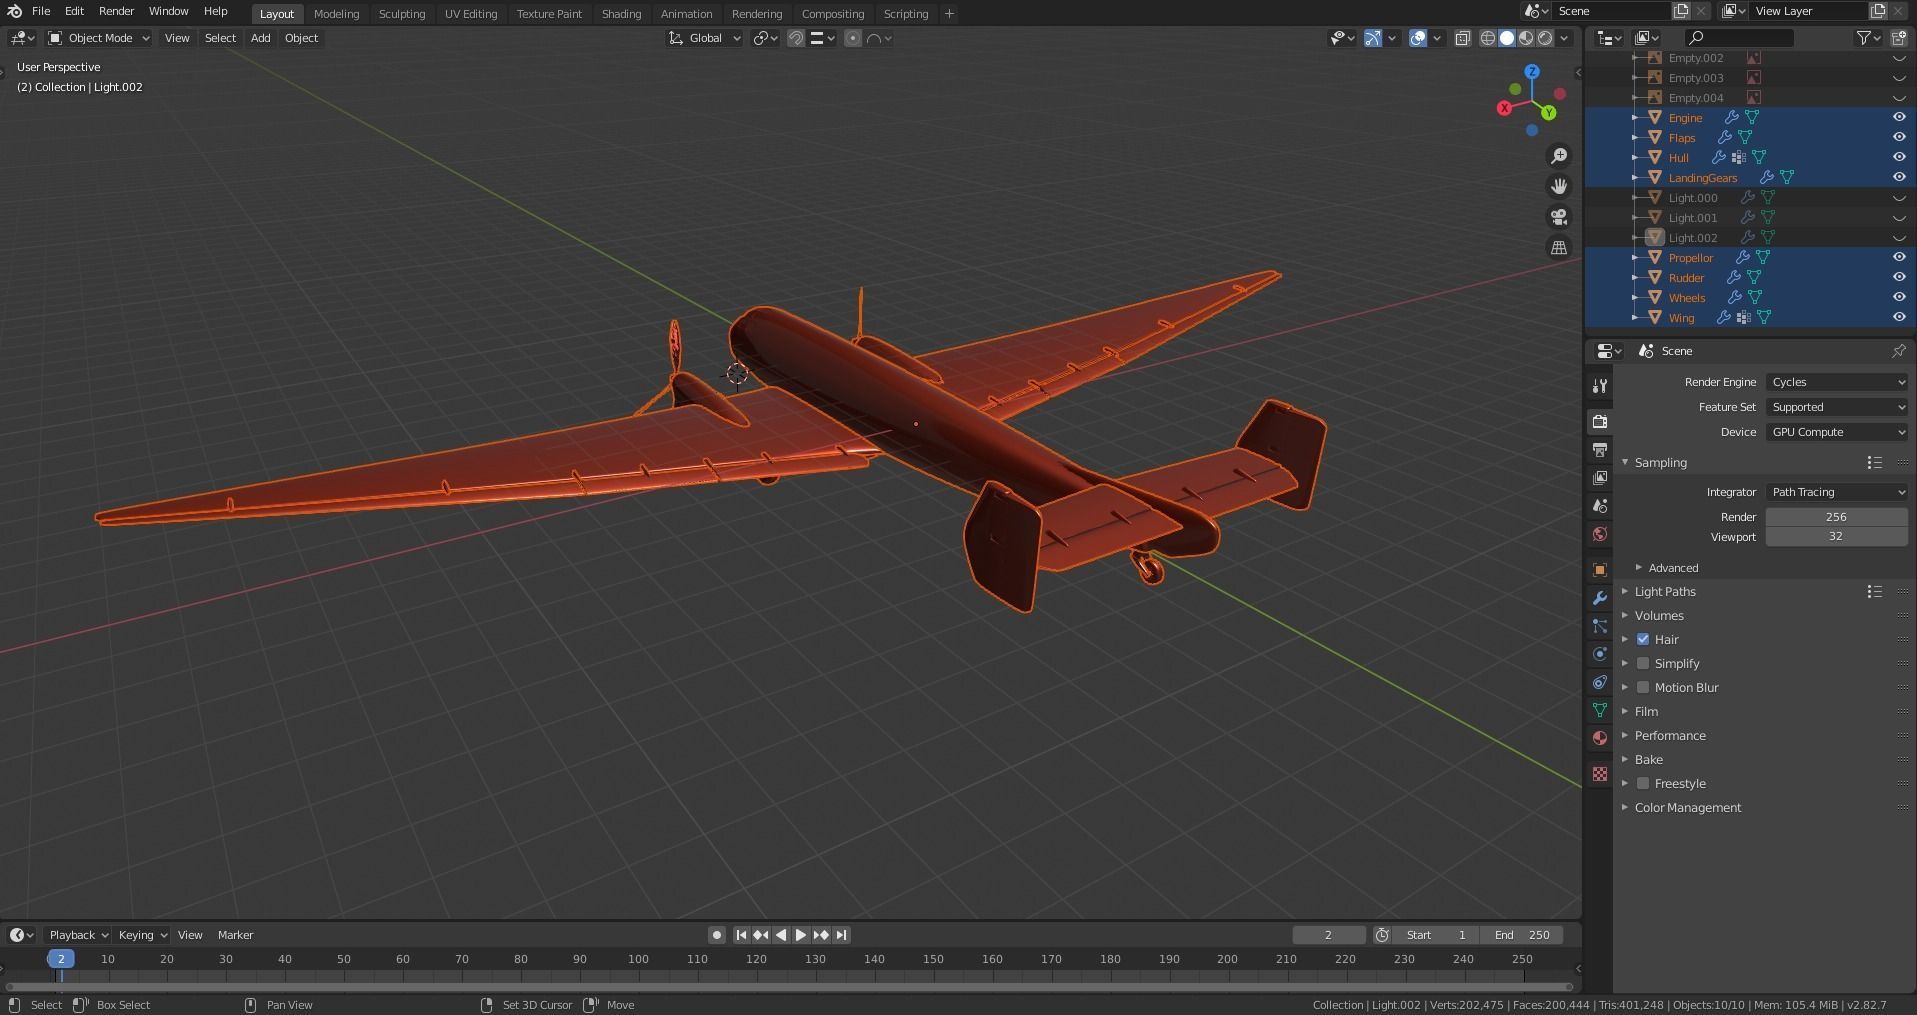
Task: Open the Object Constraints properties tab
Action: click(1600, 682)
